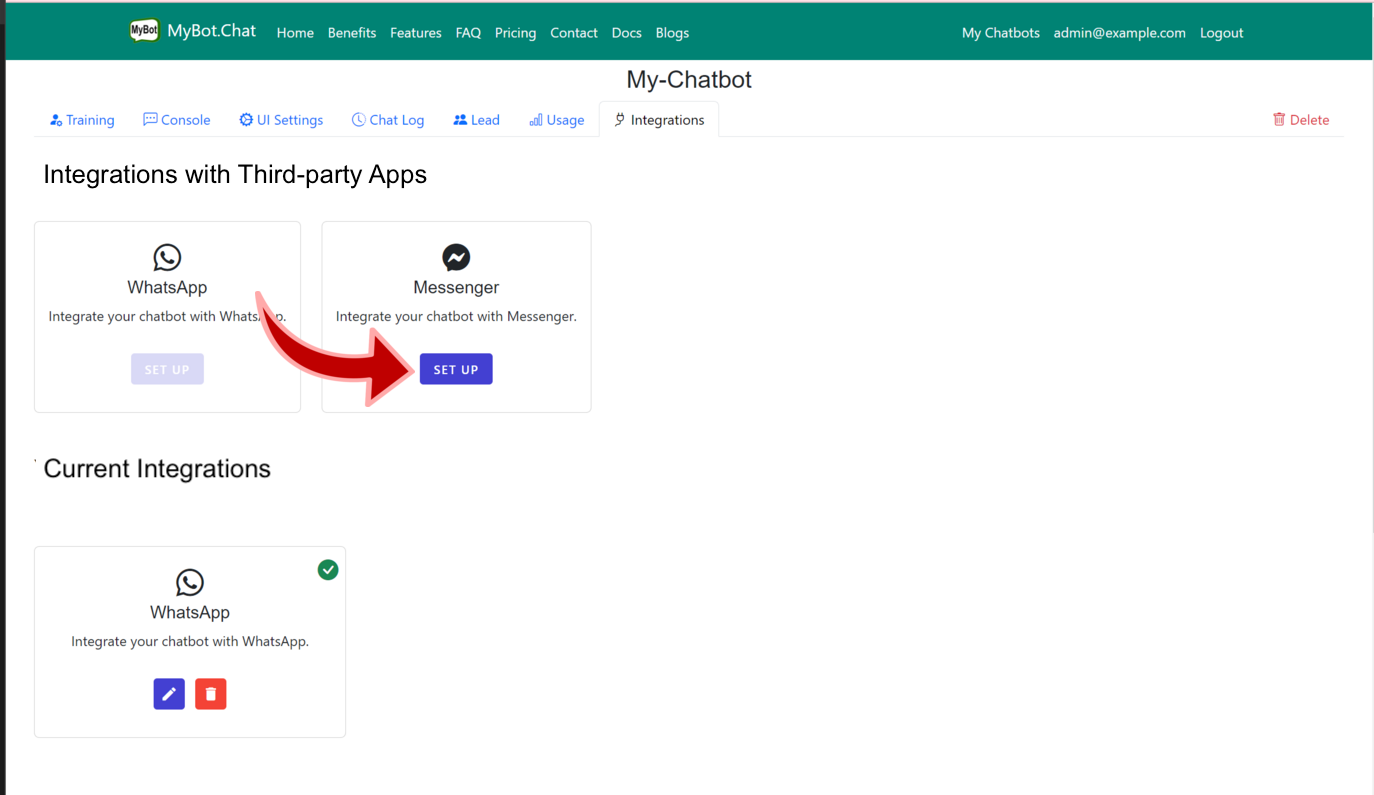Click the Messenger logo icon

coord(456,256)
